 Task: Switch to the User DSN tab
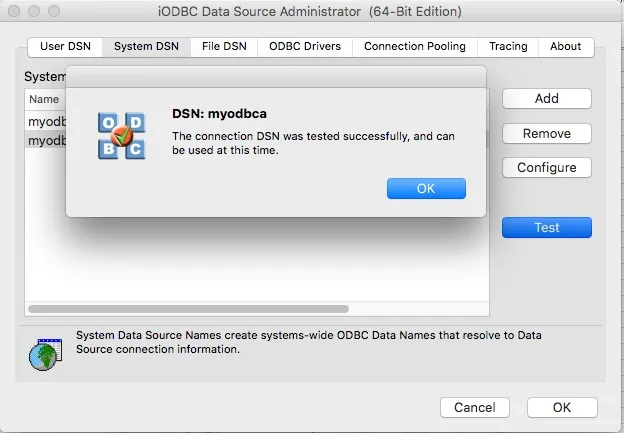[64, 46]
